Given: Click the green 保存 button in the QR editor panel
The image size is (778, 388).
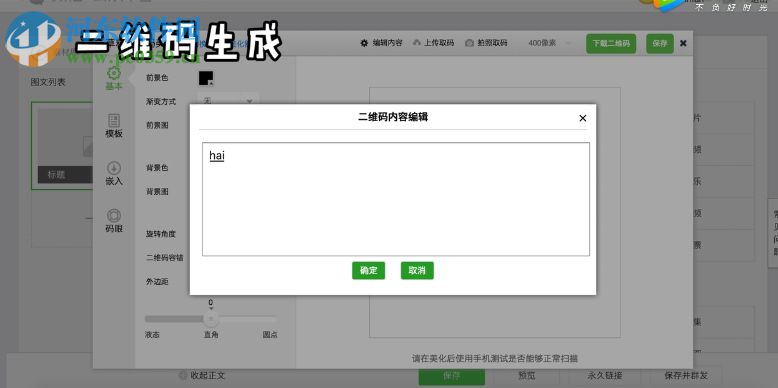Looking at the screenshot, I should coord(660,44).
